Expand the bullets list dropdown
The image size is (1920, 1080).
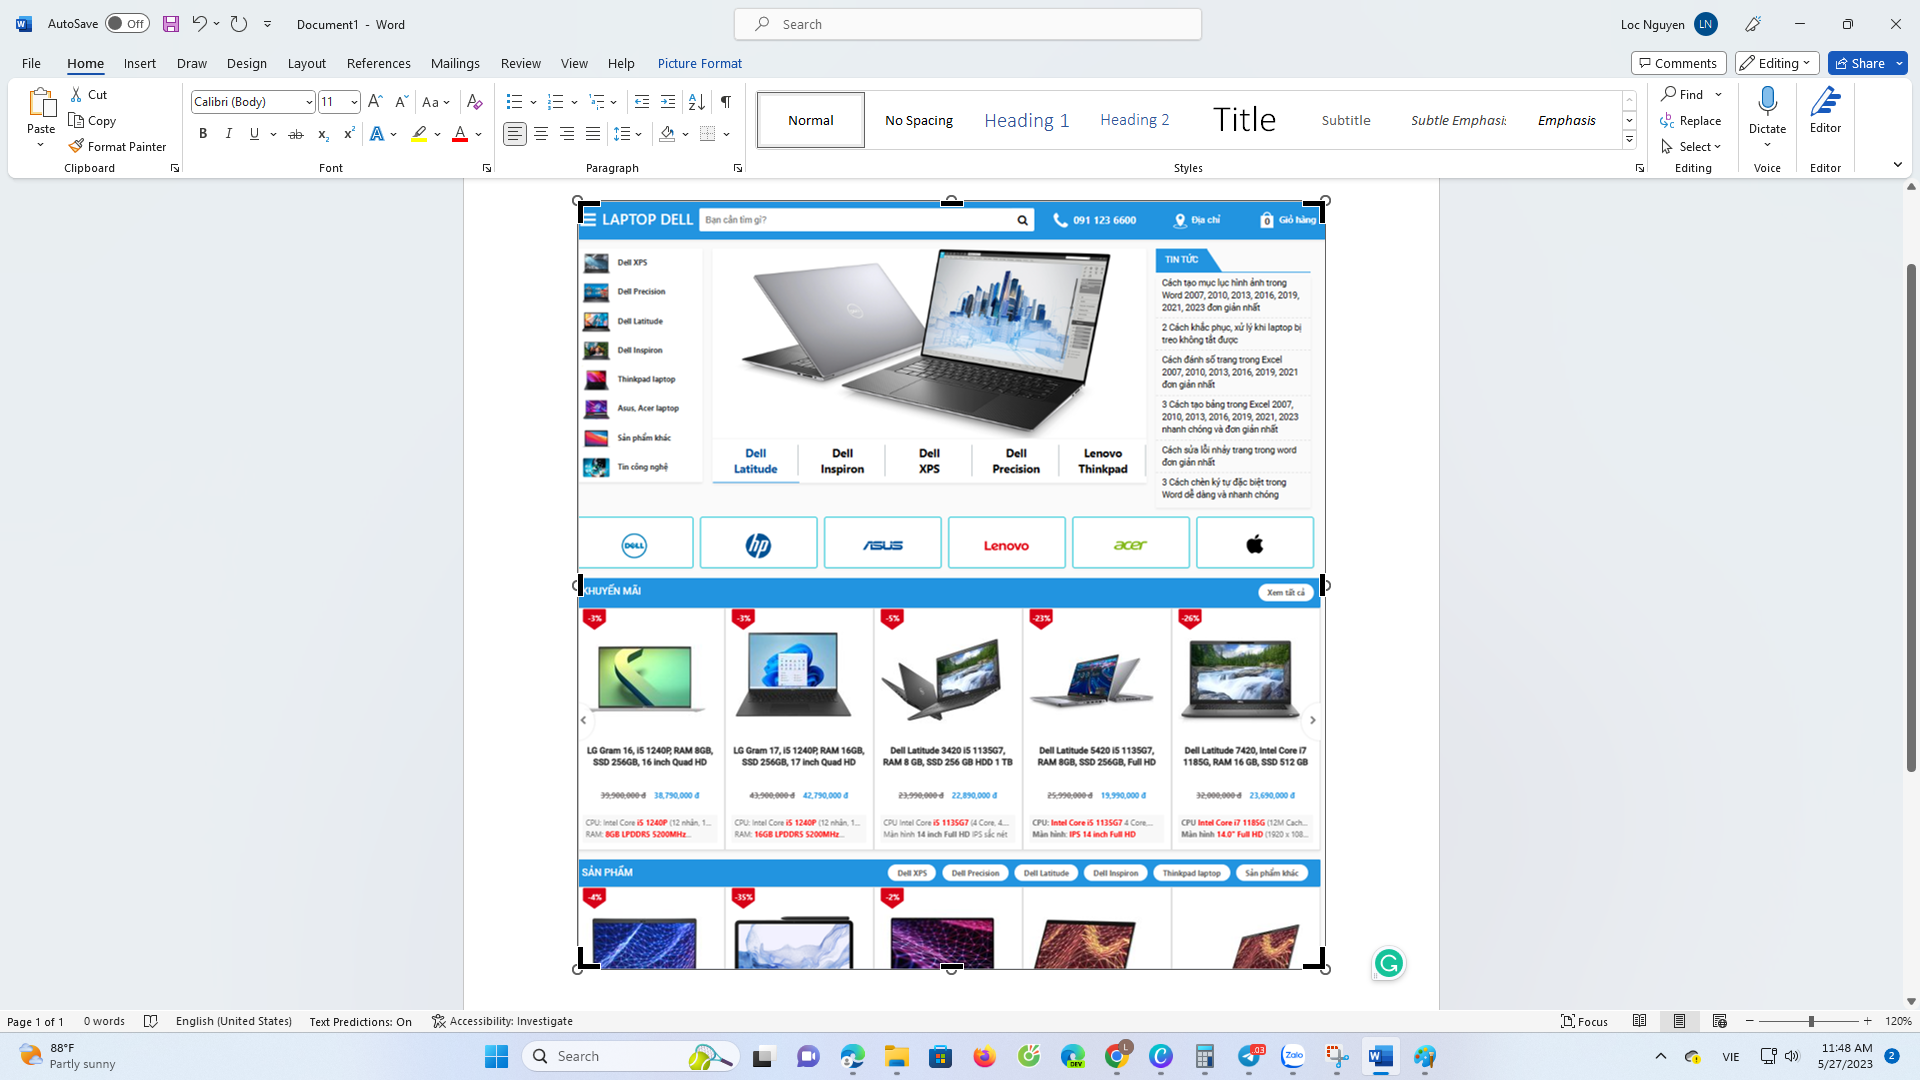tap(533, 102)
